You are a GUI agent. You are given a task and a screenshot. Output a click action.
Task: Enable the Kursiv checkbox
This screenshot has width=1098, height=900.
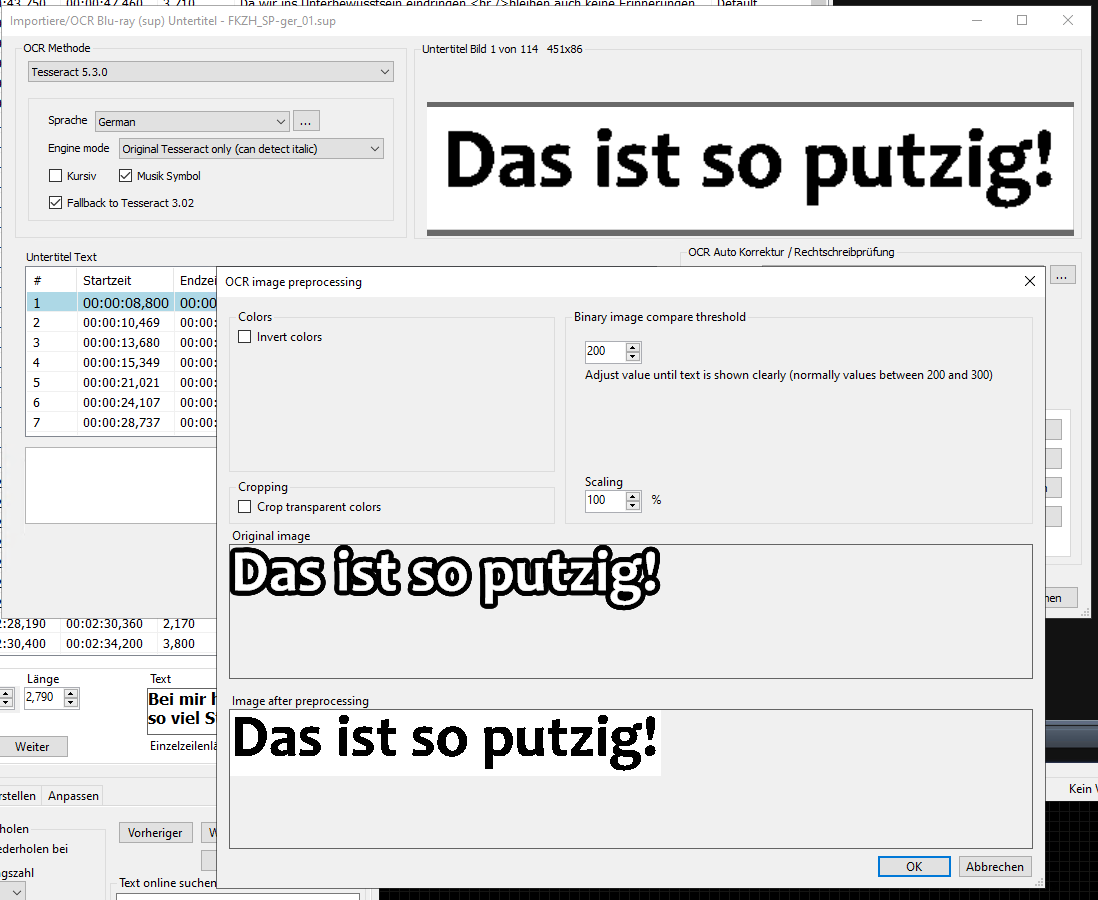[x=56, y=175]
